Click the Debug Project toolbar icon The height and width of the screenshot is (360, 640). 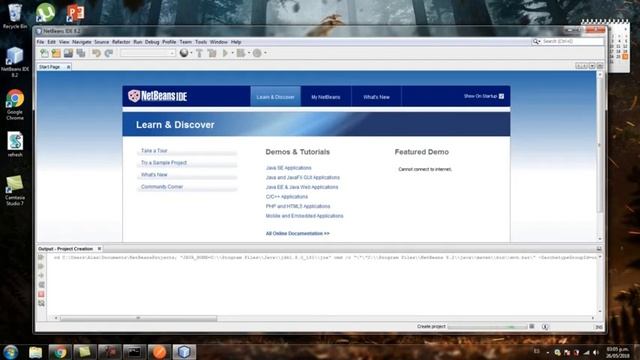click(x=241, y=53)
